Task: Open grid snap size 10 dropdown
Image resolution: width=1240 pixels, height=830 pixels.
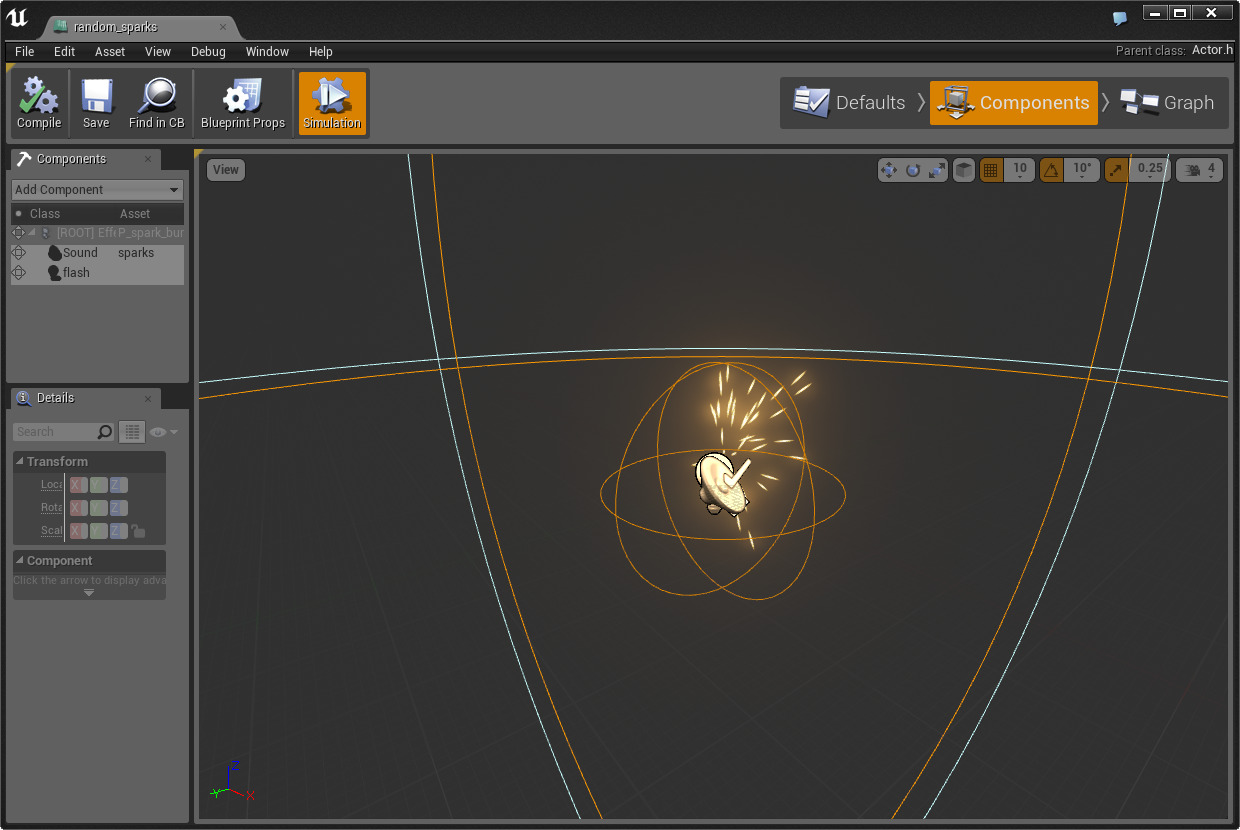Action: pos(1019,170)
